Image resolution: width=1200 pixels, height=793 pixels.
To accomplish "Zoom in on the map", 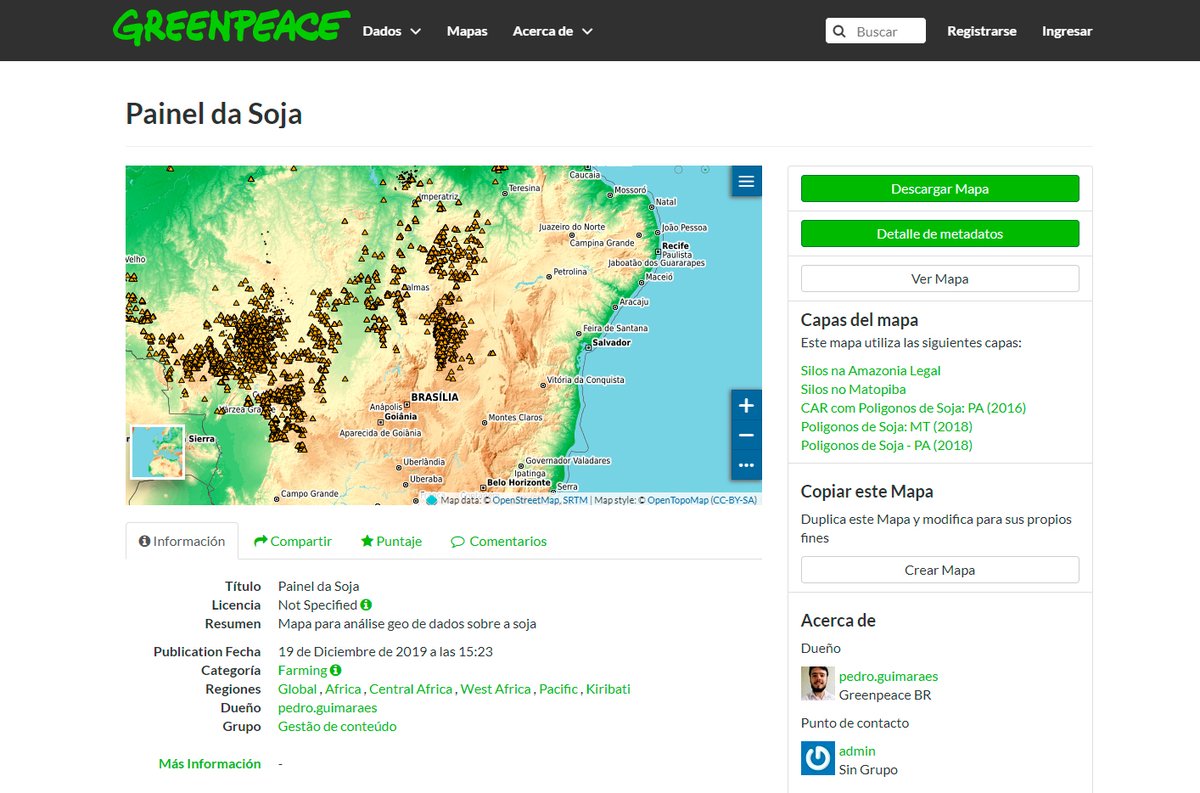I will (x=746, y=406).
